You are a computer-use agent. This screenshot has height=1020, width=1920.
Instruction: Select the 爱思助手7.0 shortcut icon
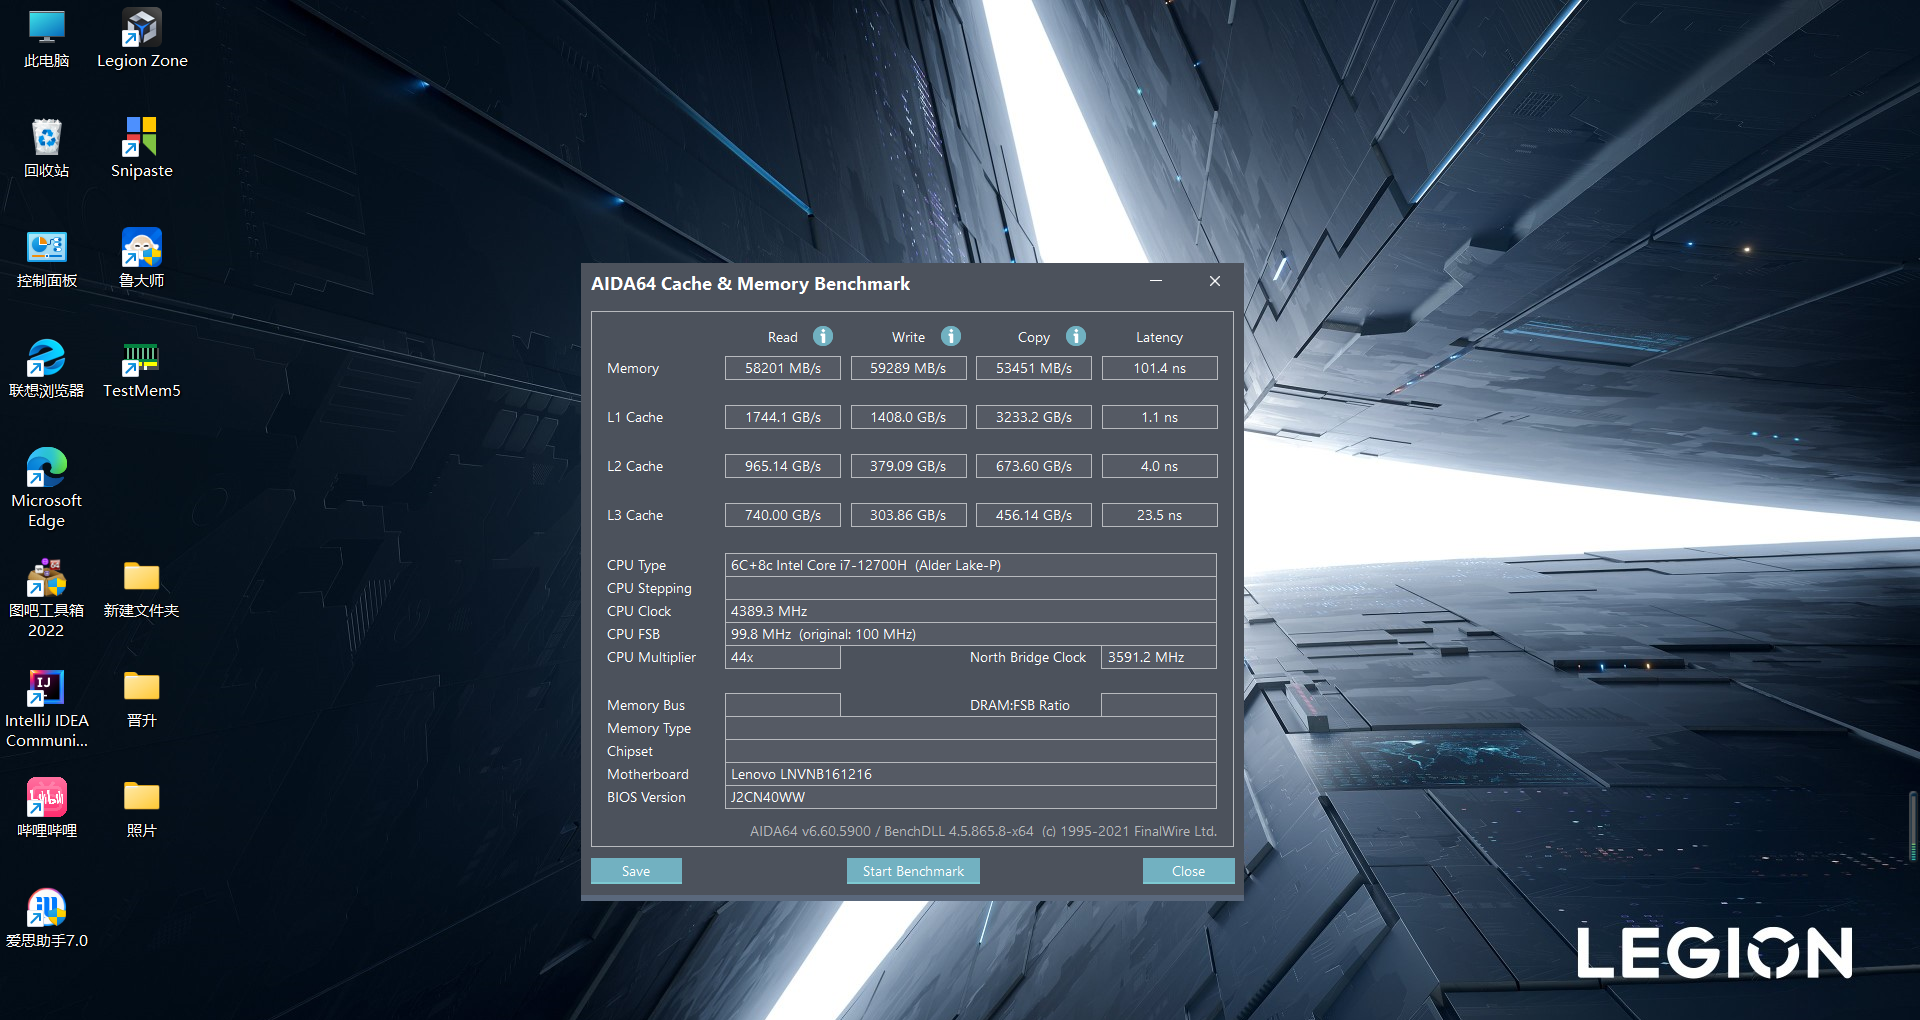46,919
